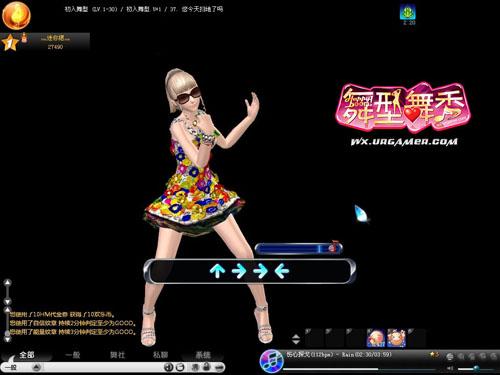
Task: Click the minus button at chat bar end
Action: pos(219,367)
